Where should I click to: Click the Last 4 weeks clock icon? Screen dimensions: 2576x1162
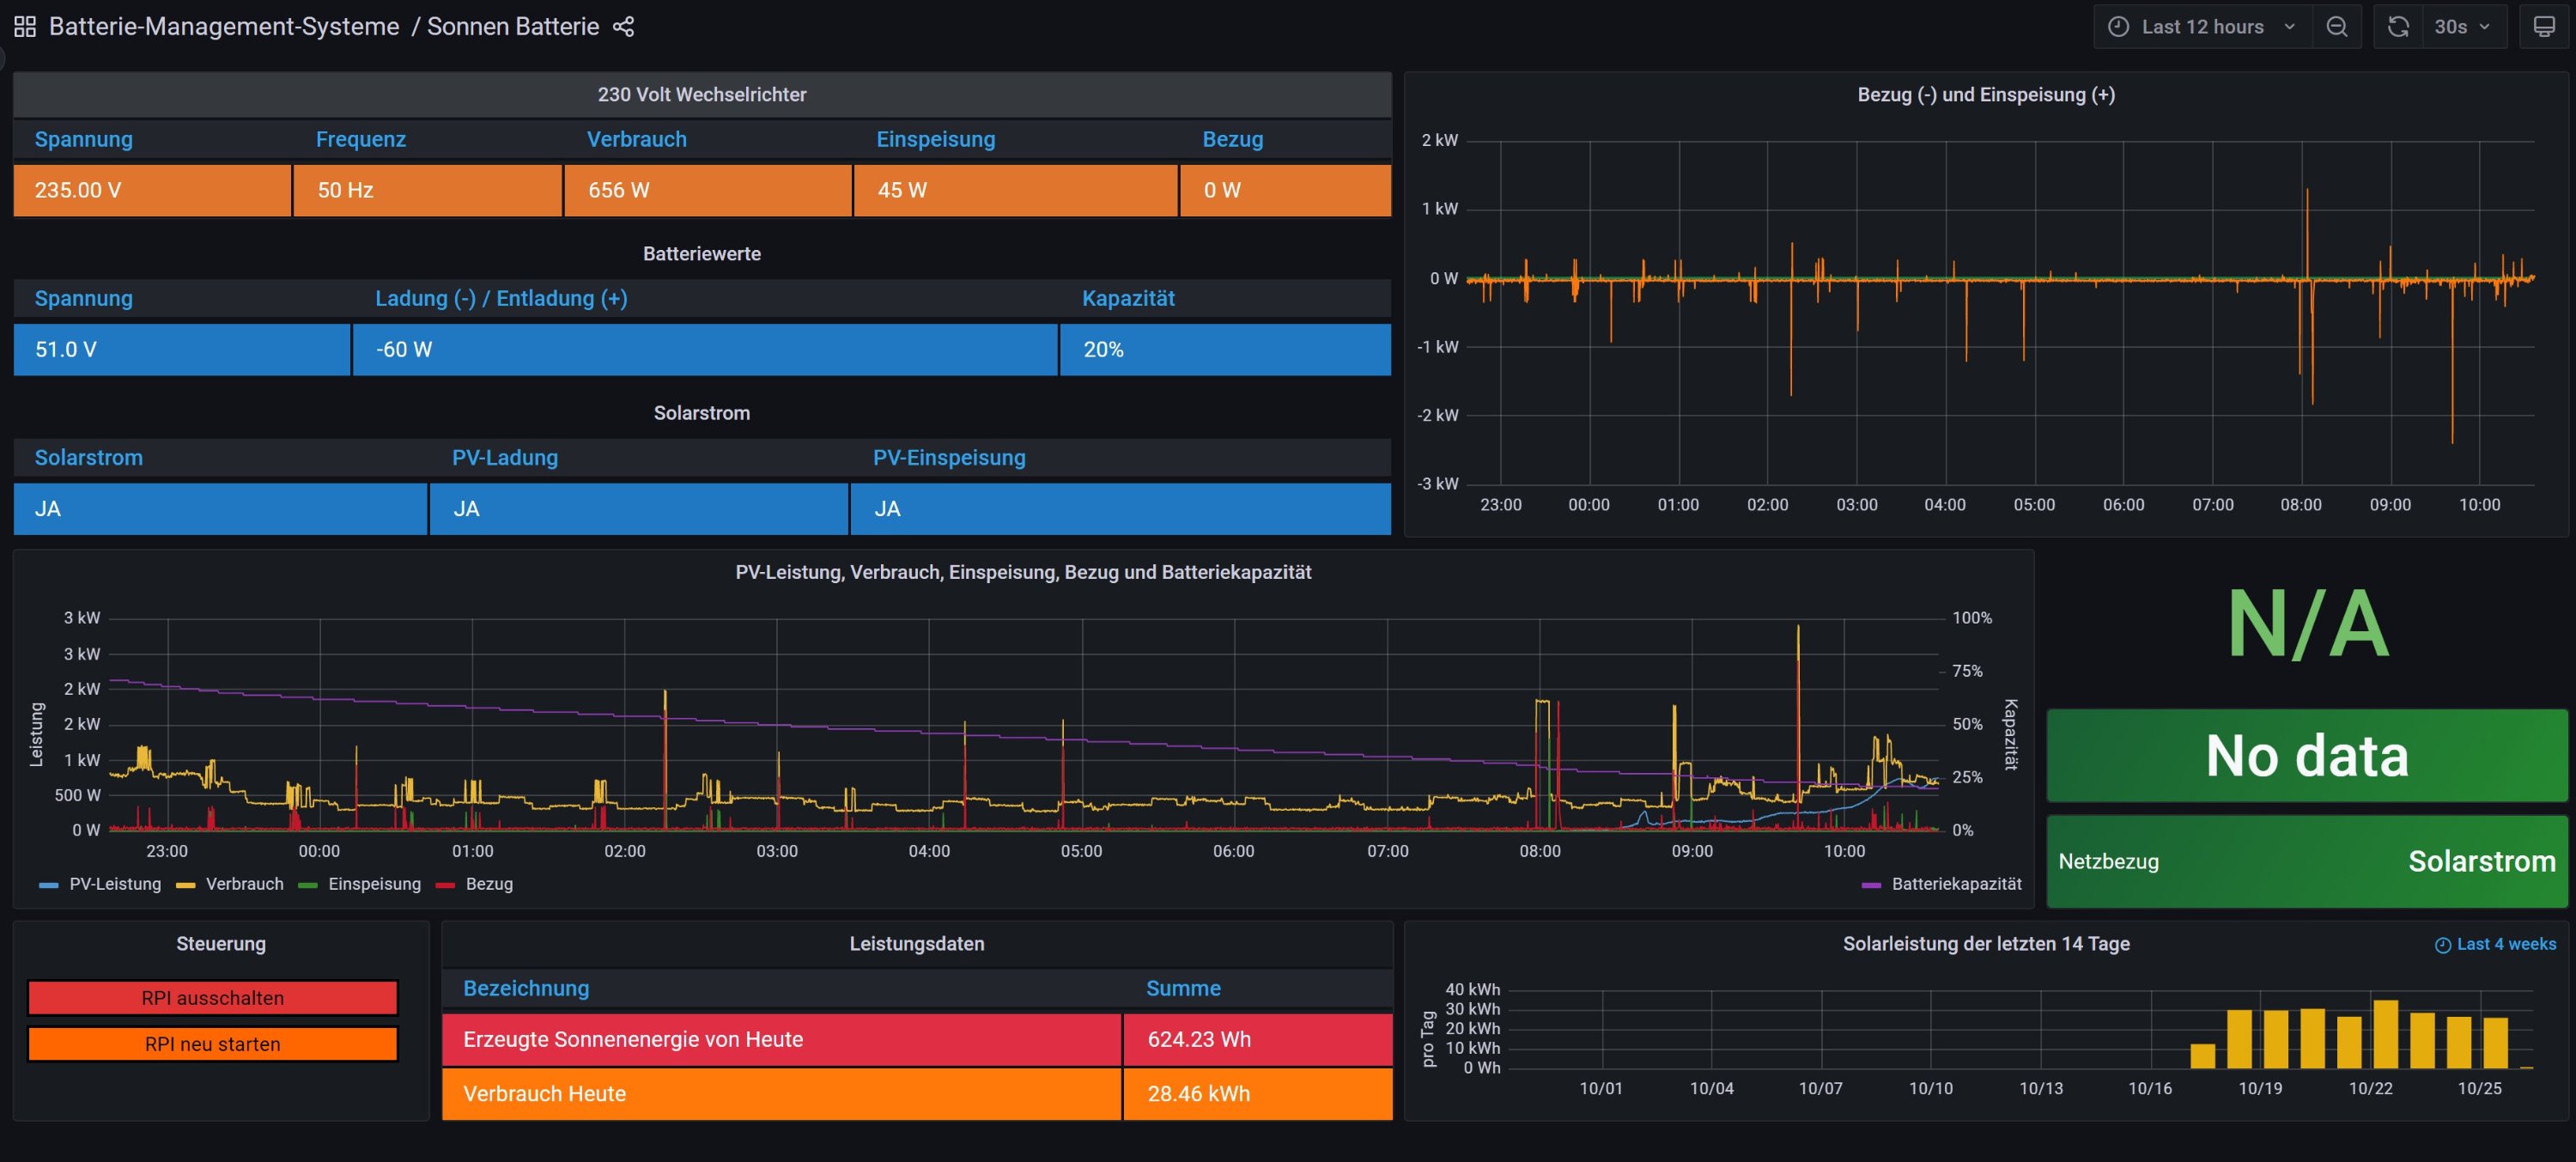pos(2442,945)
